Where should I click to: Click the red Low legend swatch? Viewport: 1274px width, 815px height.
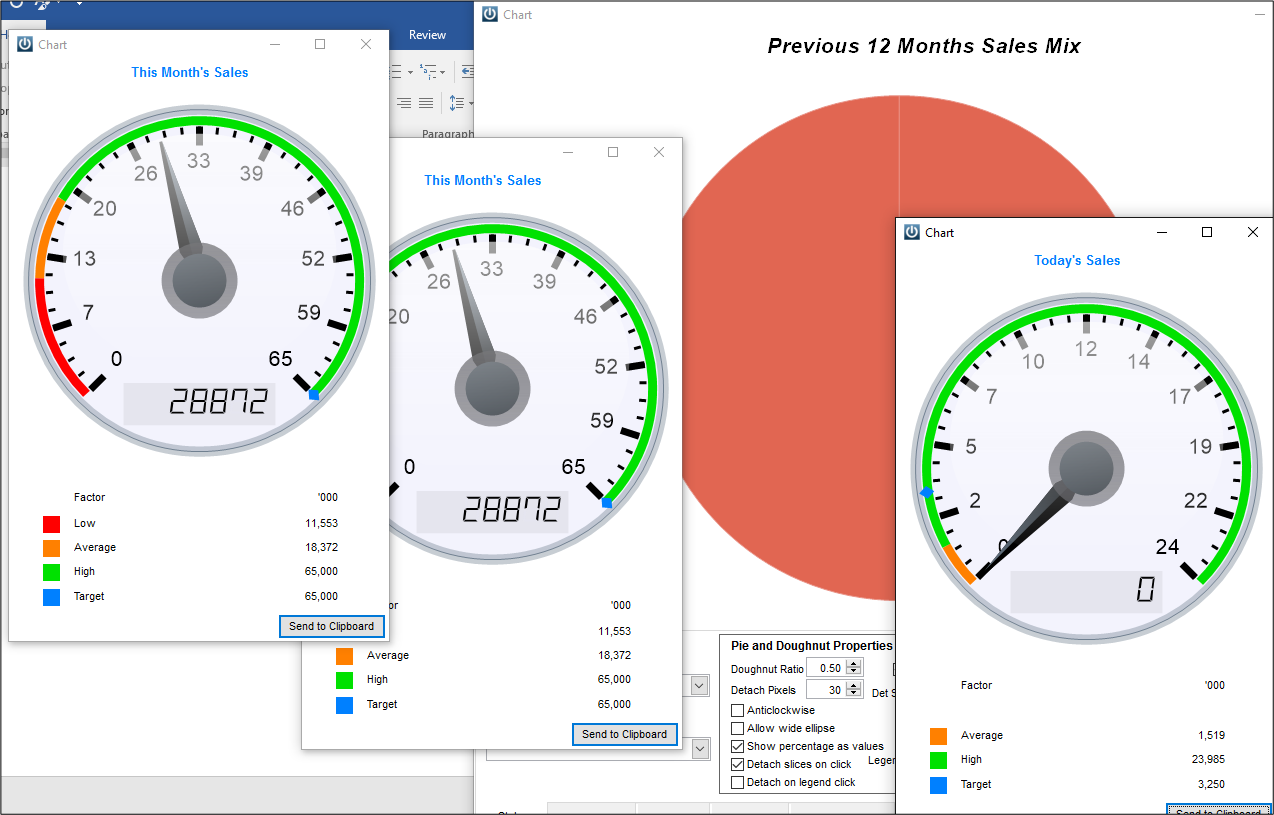[x=52, y=523]
